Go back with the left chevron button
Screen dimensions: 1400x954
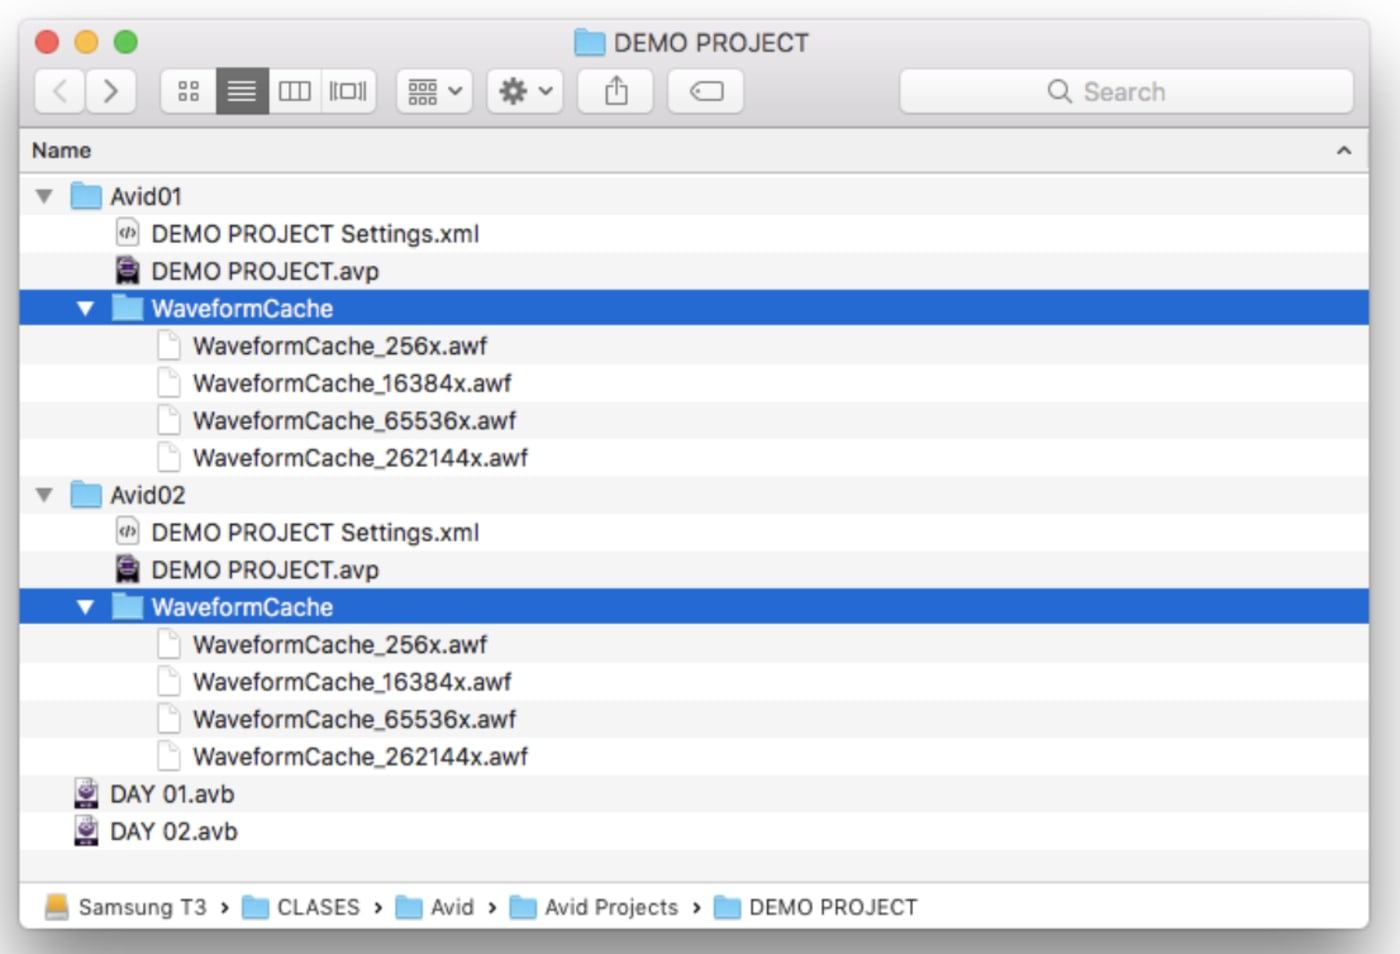pos(60,91)
